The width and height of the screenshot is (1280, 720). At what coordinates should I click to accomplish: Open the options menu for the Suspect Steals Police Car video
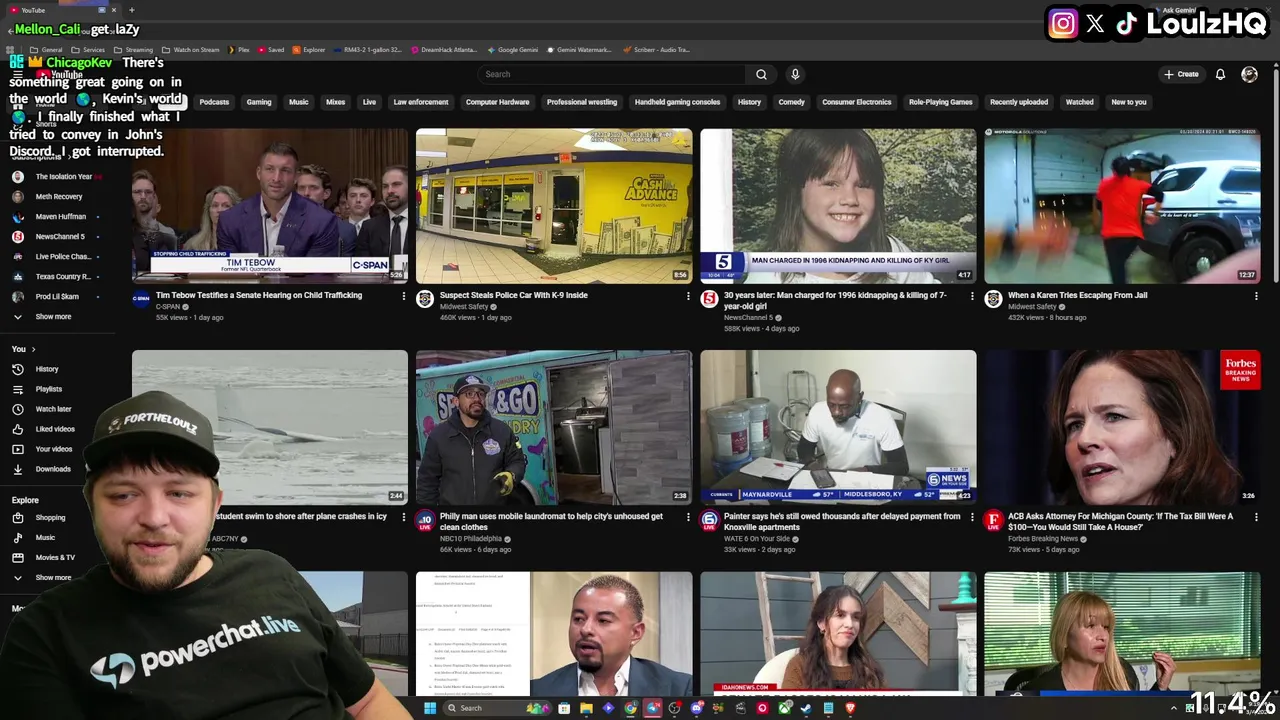point(688,296)
